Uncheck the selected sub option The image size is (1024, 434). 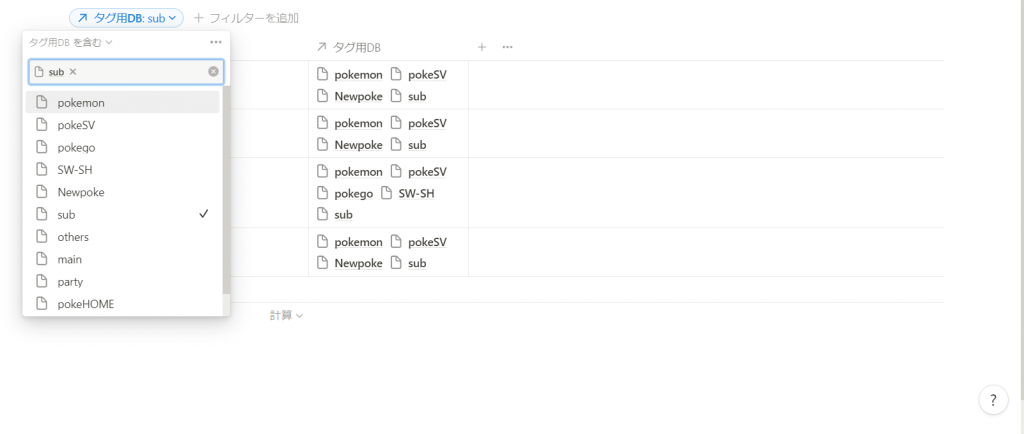coord(122,214)
